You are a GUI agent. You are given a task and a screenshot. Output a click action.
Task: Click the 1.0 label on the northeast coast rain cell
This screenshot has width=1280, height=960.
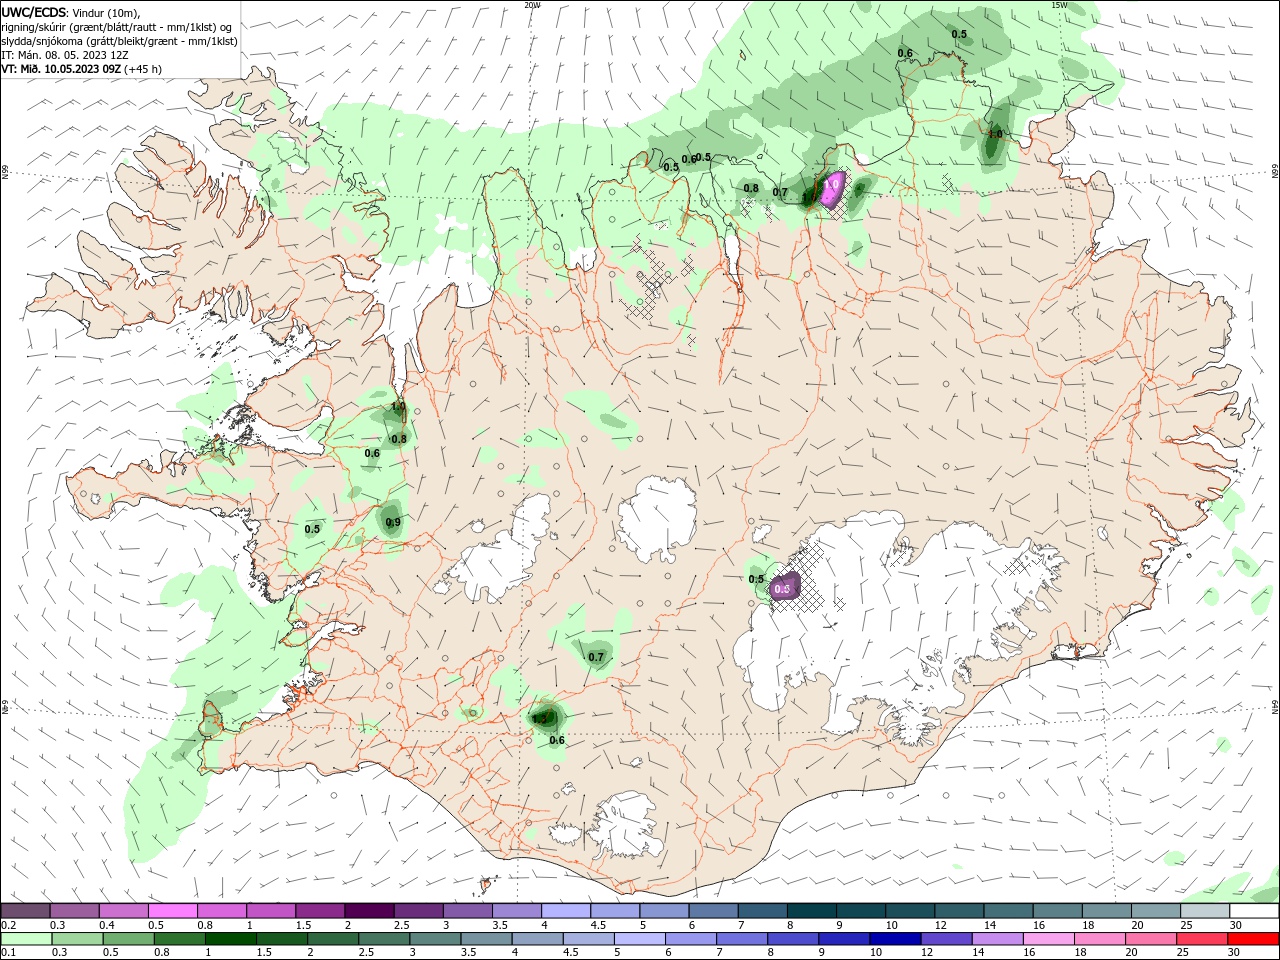995,133
